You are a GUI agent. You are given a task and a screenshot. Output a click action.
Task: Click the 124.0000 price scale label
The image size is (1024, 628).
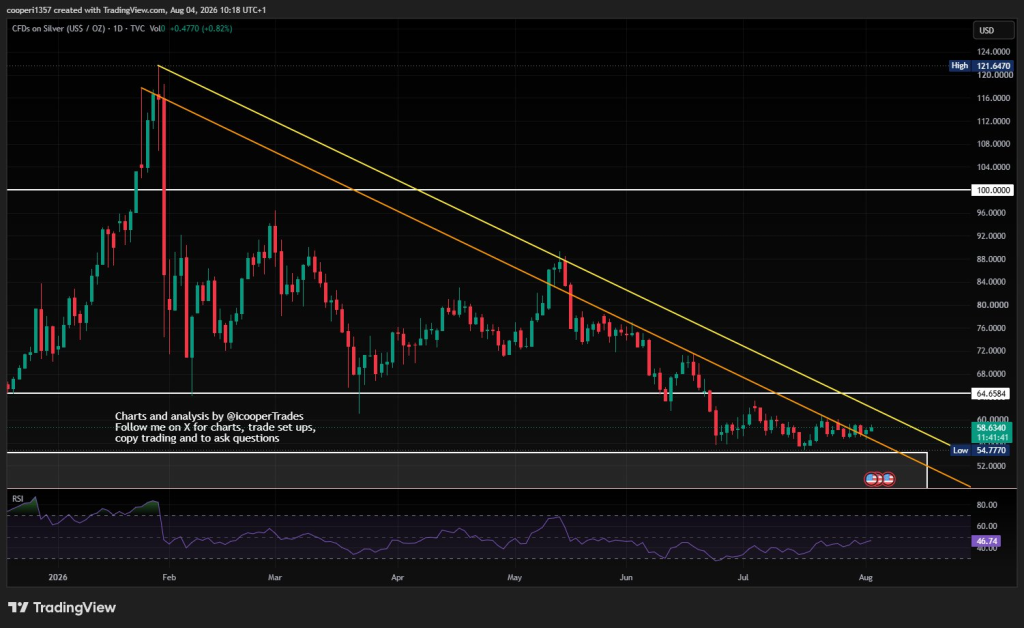(993, 52)
